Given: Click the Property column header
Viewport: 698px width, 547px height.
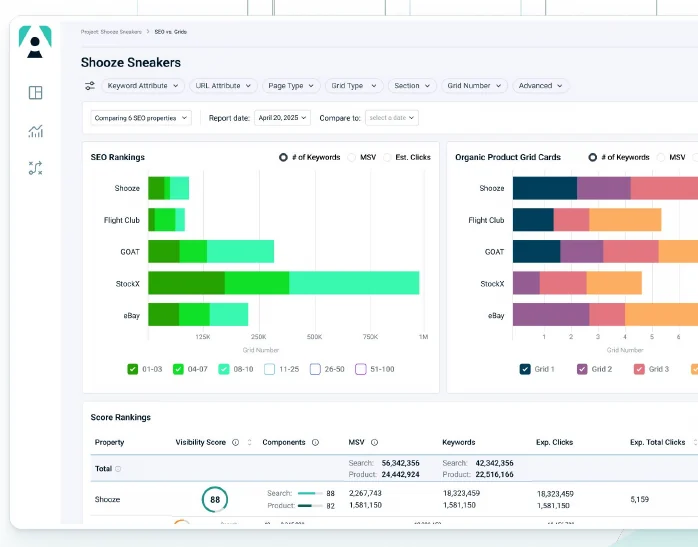Looking at the screenshot, I should pyautogui.click(x=110, y=442).
